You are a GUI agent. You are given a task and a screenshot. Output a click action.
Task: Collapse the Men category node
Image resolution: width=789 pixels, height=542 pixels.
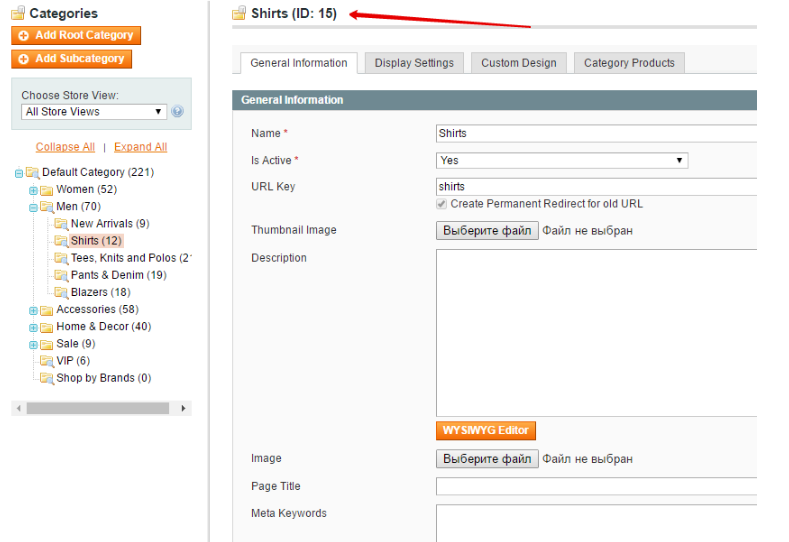click(33, 208)
